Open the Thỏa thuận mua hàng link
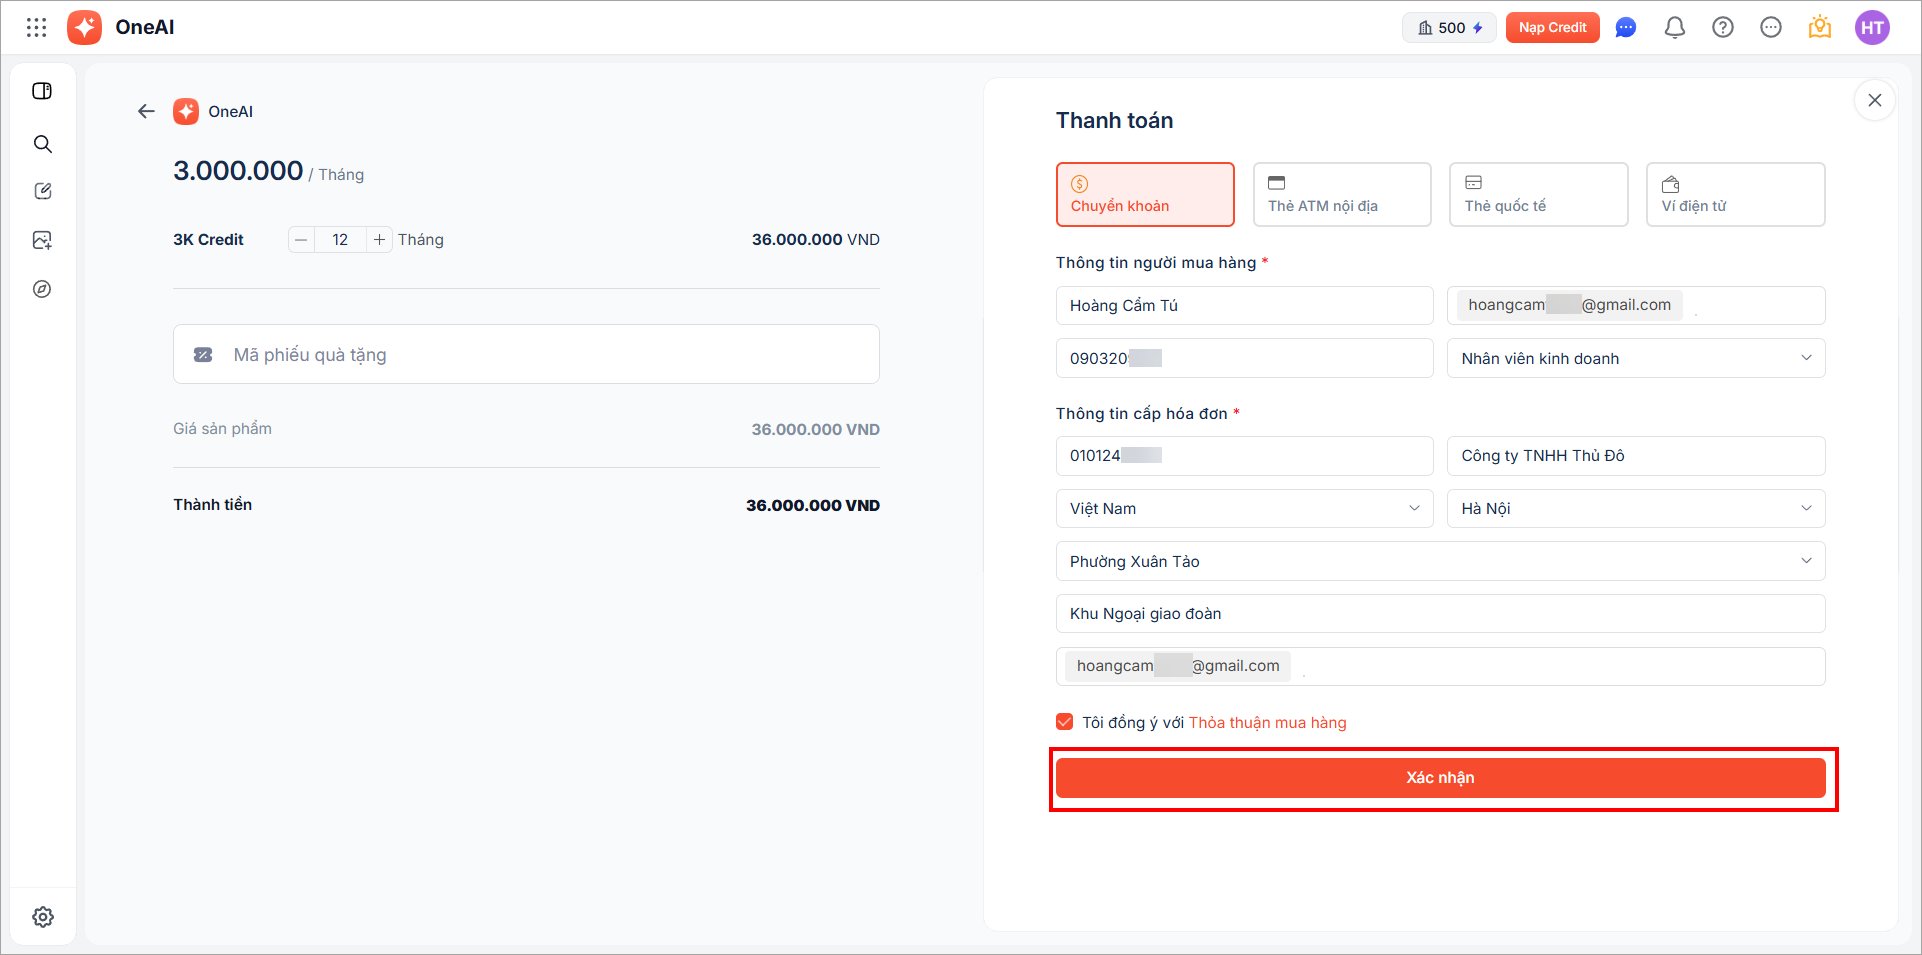 click(1267, 723)
